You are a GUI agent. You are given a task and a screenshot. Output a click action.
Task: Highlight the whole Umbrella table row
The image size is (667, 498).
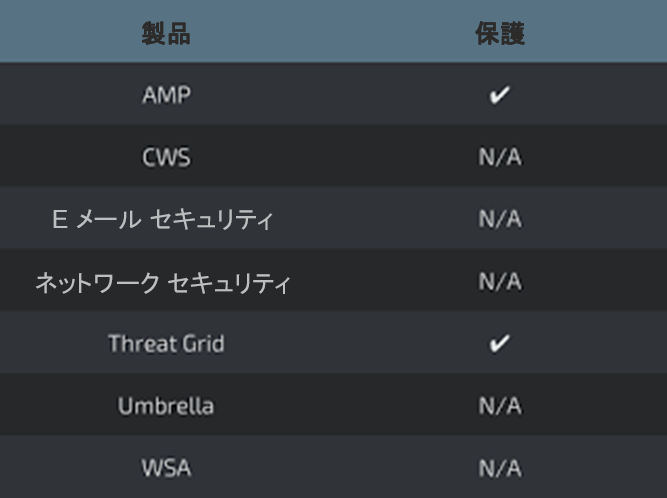point(333,406)
